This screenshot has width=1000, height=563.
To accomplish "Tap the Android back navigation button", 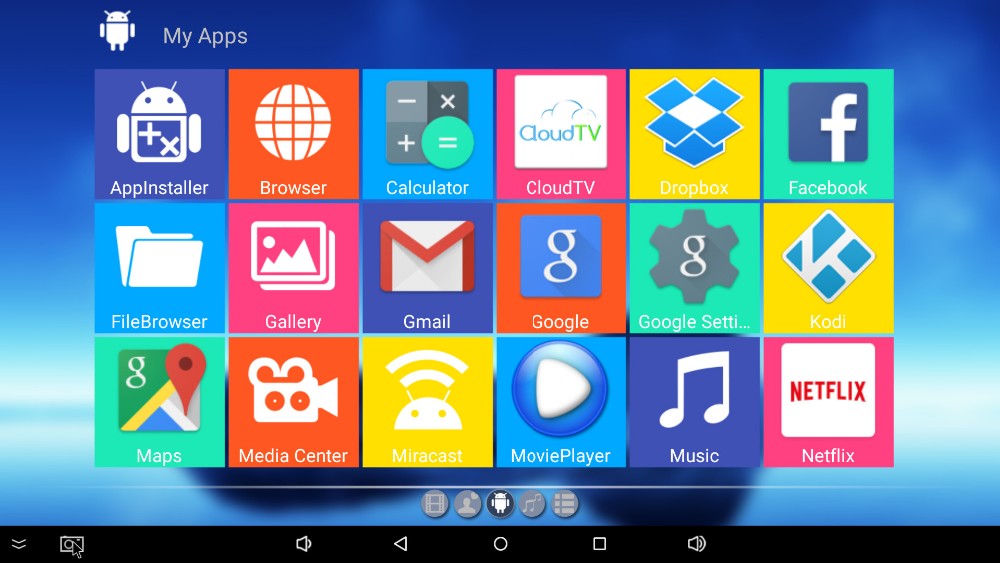I will (x=401, y=544).
